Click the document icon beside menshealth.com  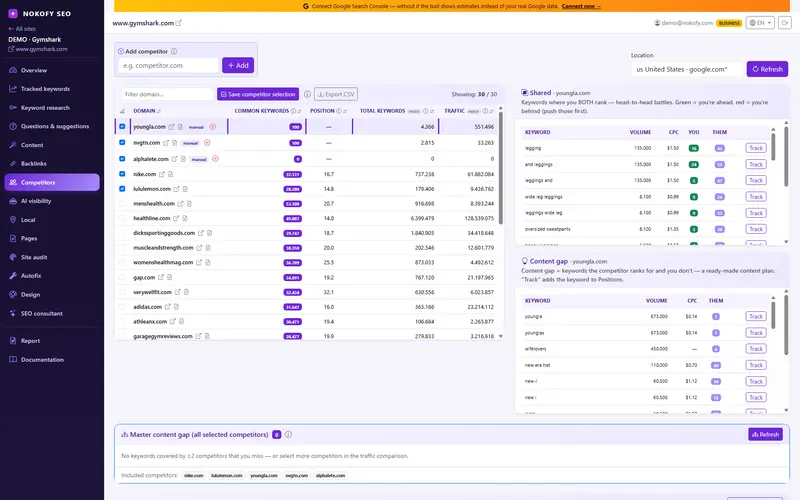coord(189,204)
